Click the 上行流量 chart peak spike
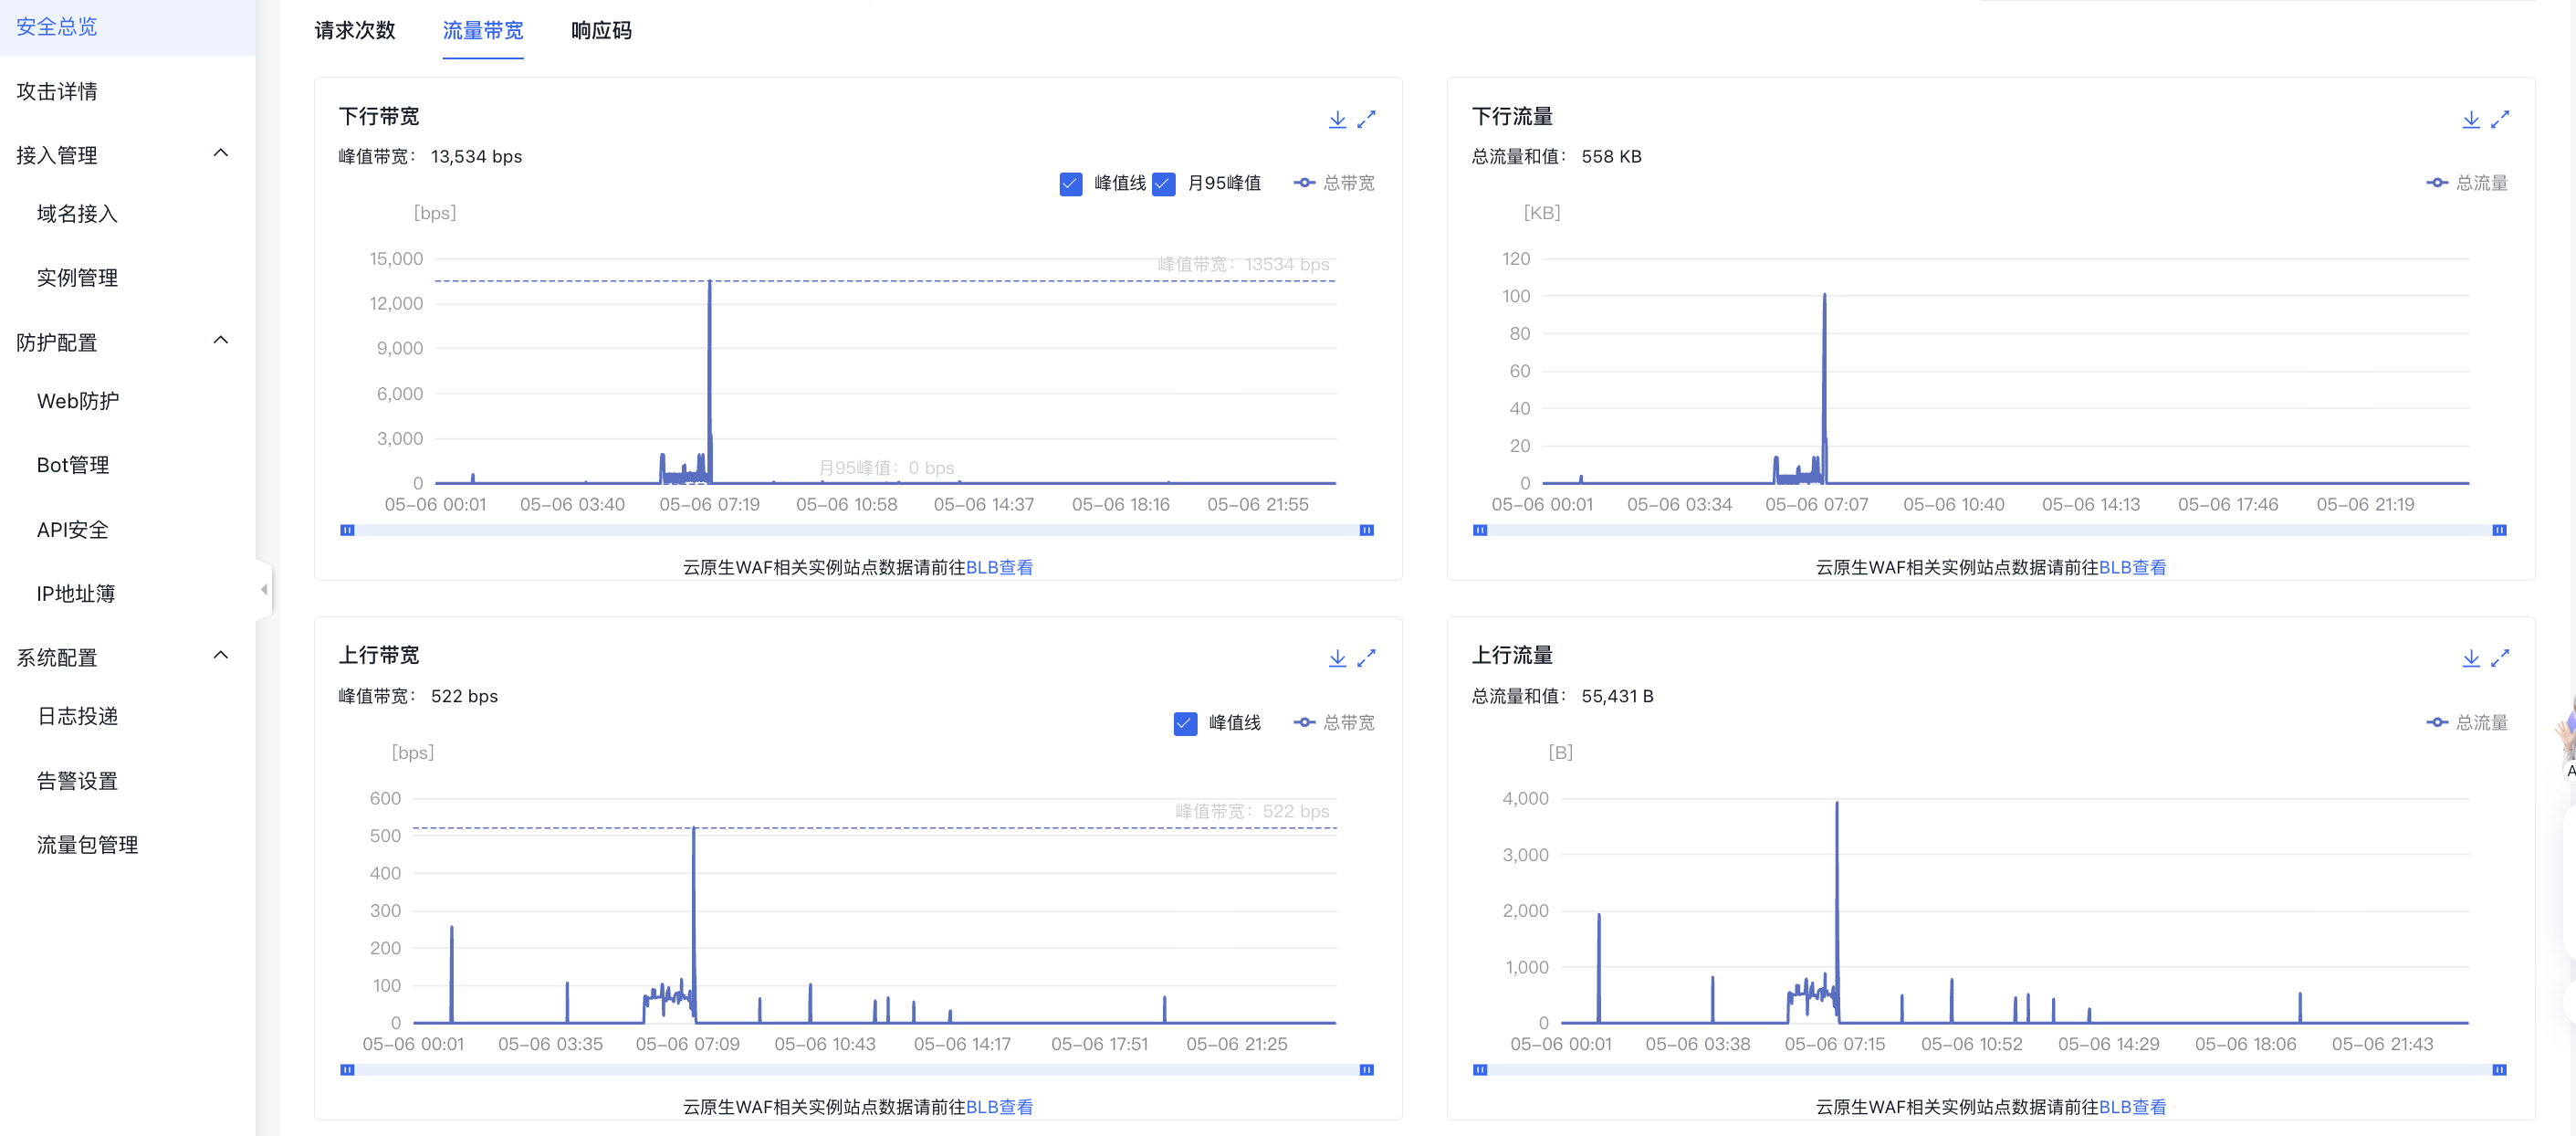Image resolution: width=2576 pixels, height=1136 pixels. click(x=1836, y=804)
